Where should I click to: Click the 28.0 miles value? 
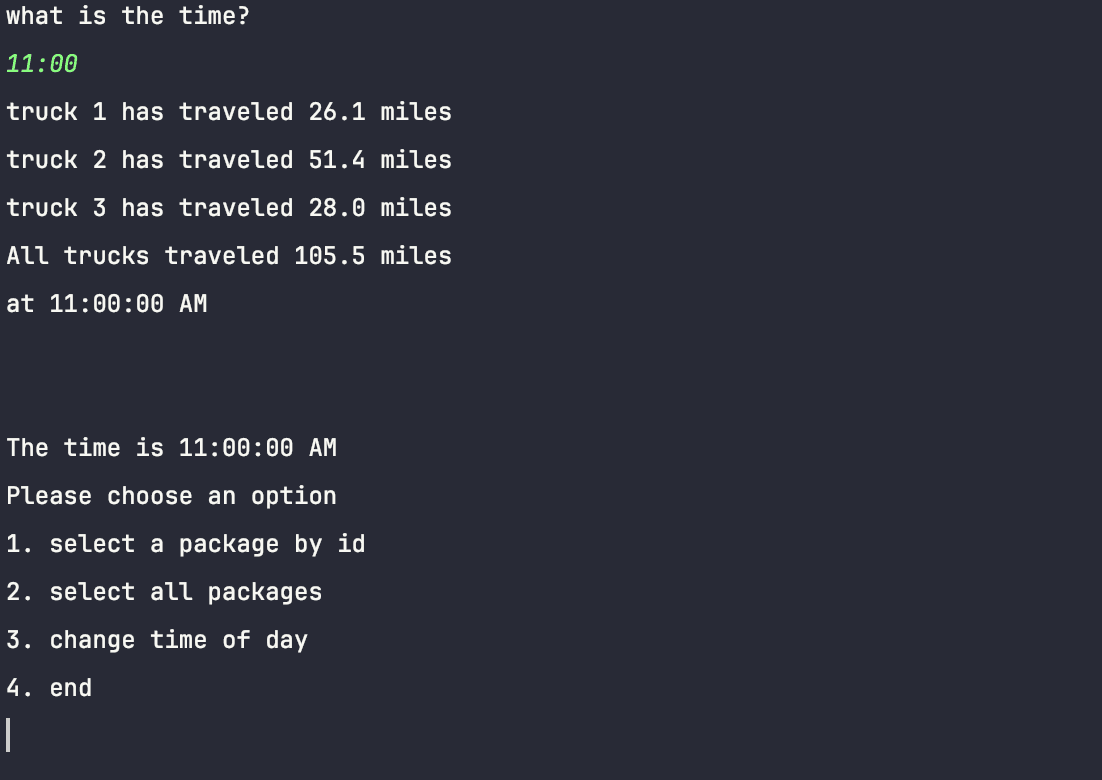(x=337, y=208)
